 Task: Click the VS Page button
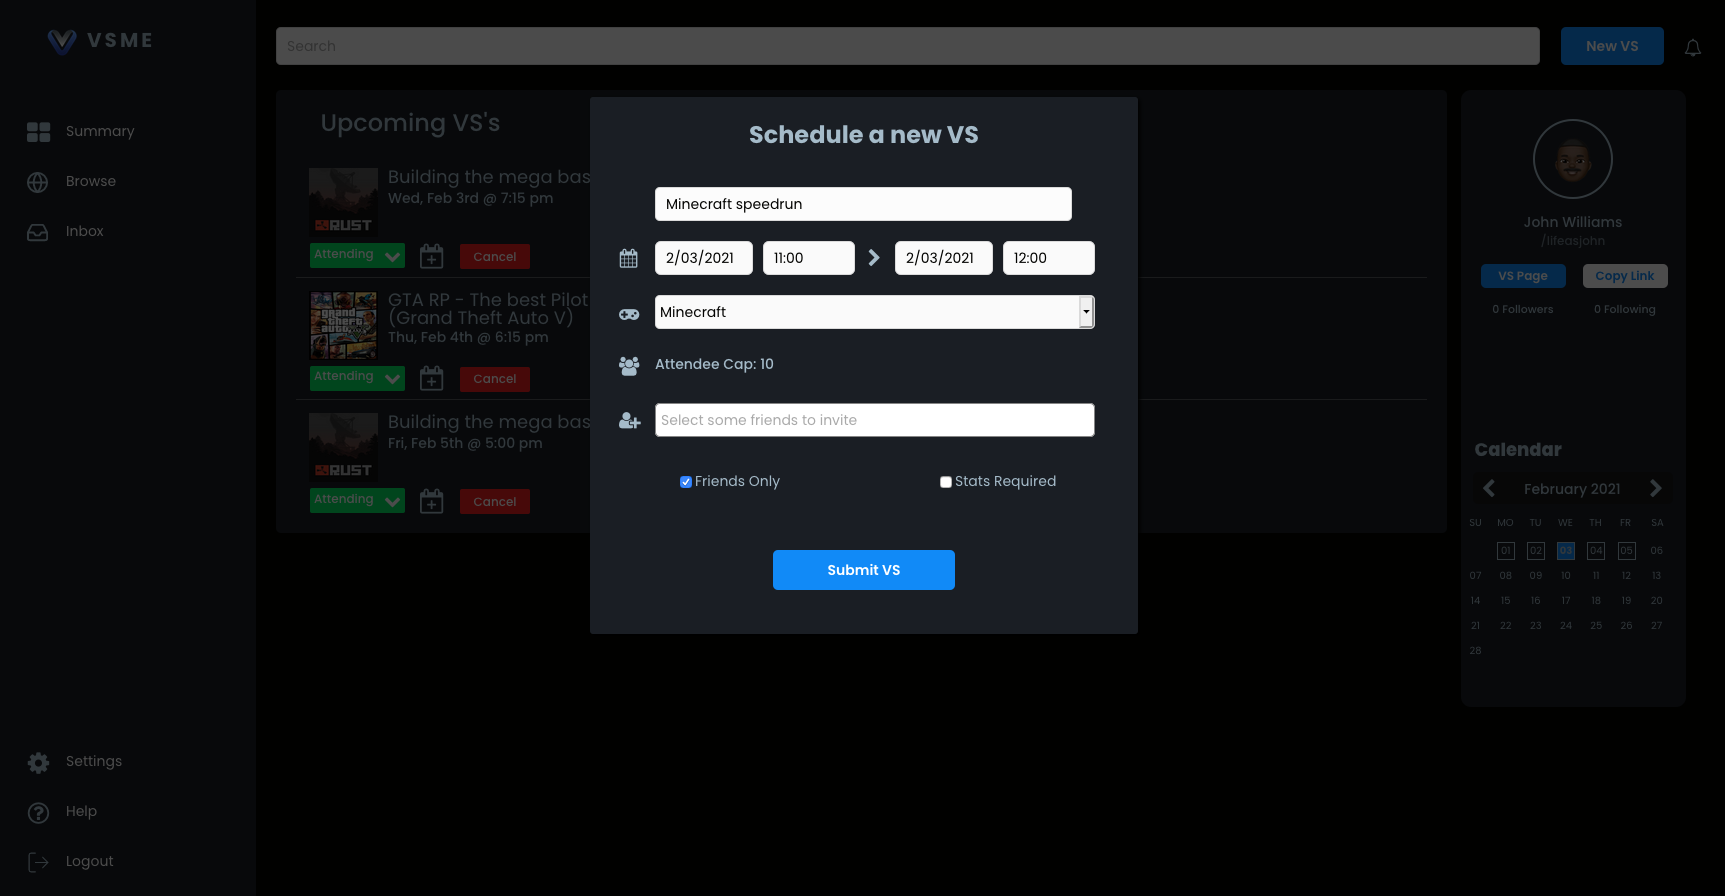pyautogui.click(x=1523, y=276)
